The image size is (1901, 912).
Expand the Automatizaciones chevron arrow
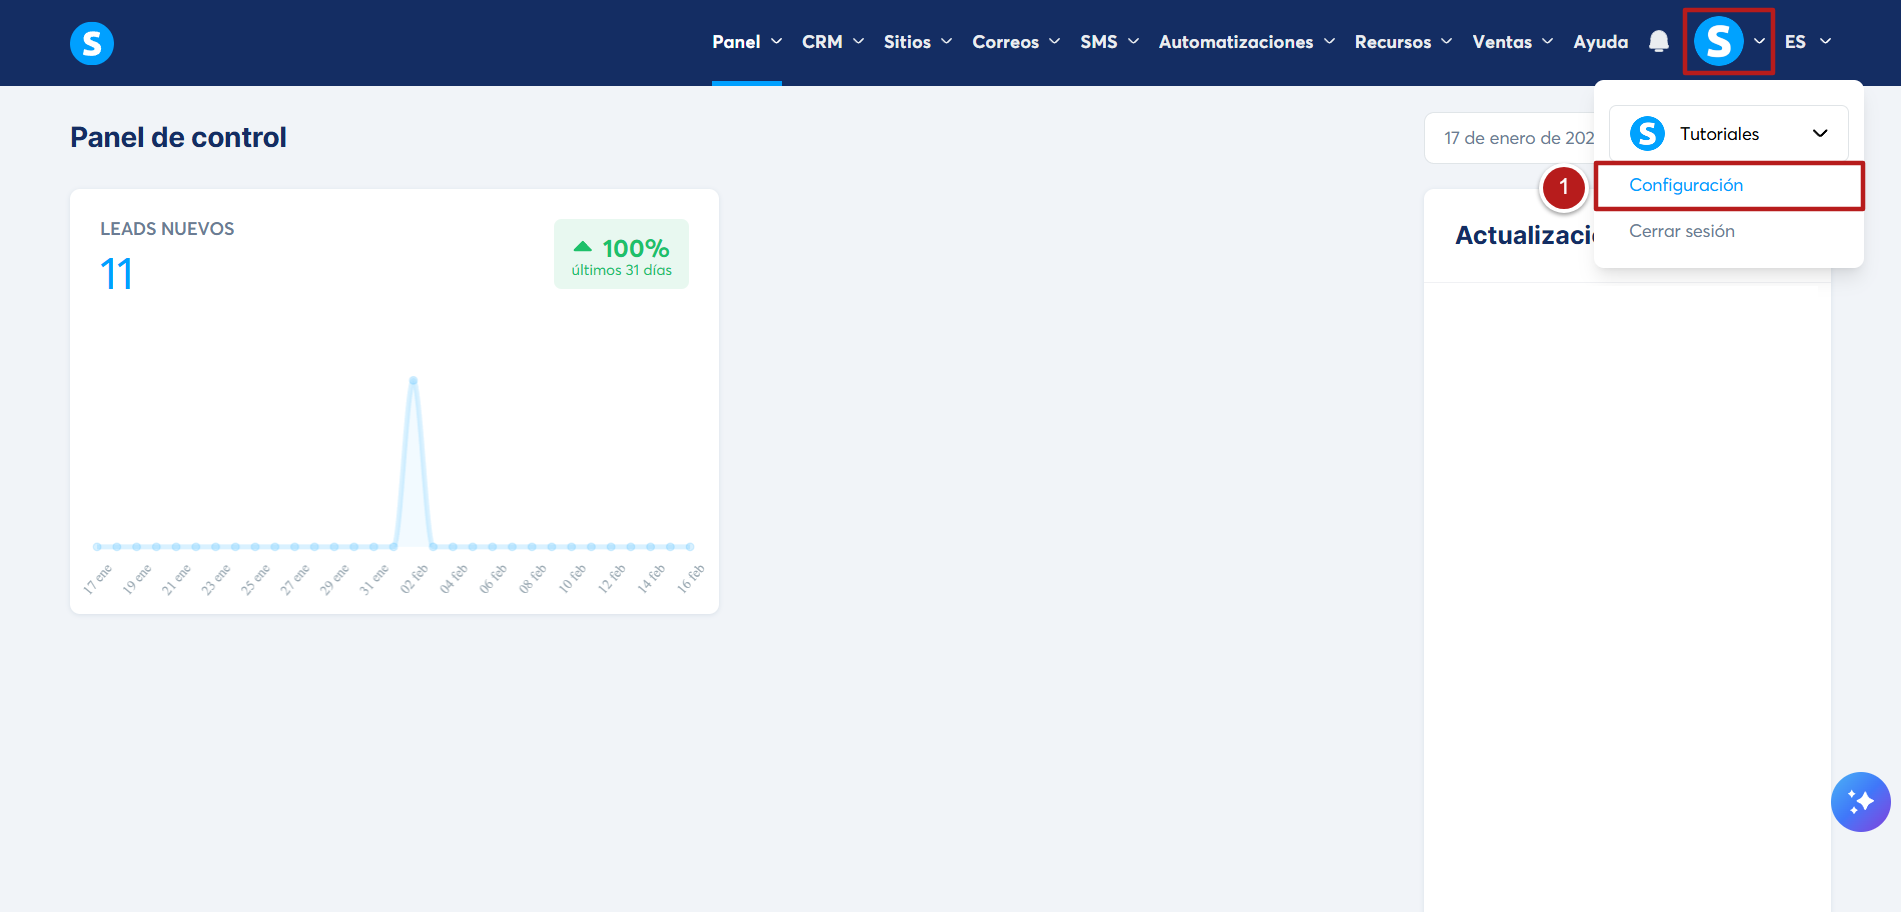point(1329,42)
